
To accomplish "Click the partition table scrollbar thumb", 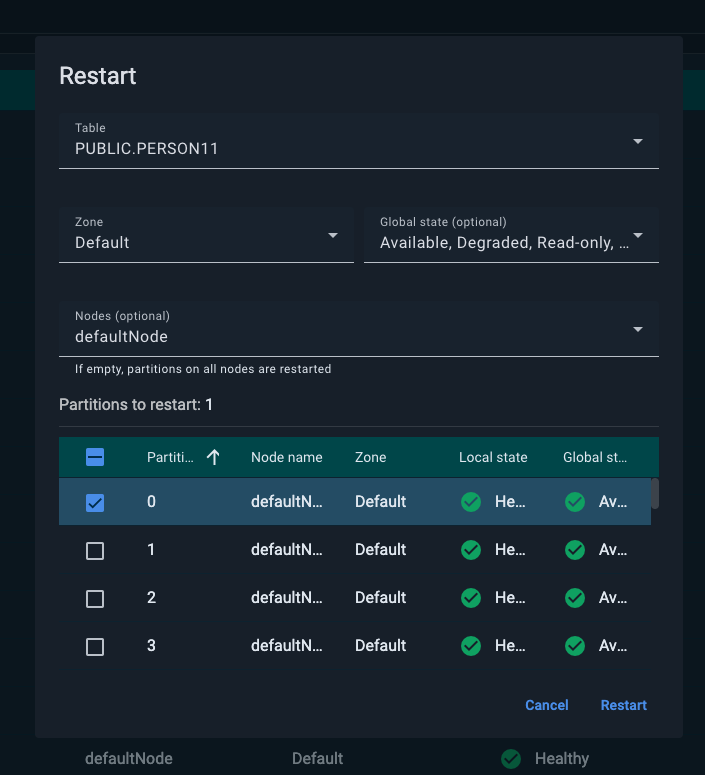I will click(655, 493).
